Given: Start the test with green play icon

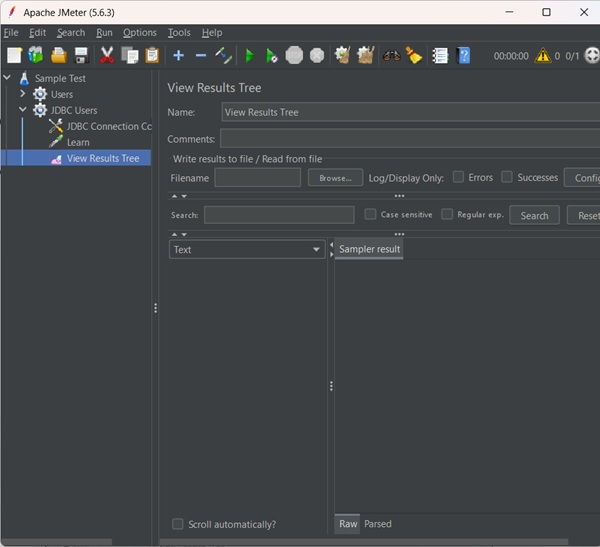Looking at the screenshot, I should coord(249,56).
